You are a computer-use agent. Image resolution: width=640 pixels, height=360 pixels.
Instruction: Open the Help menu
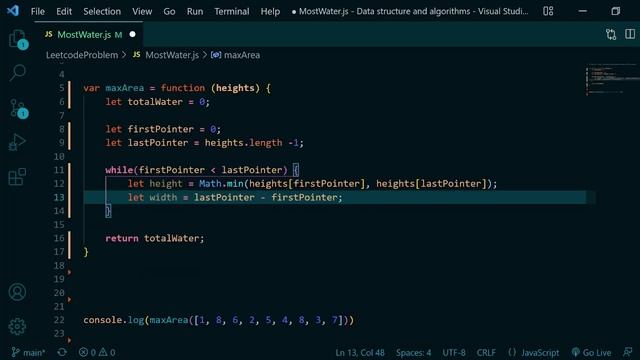tap(270, 11)
